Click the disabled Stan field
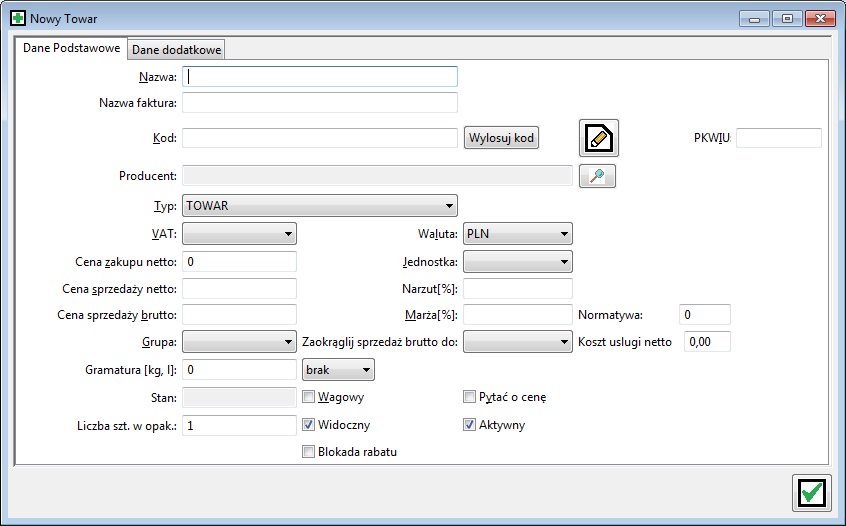846x526 pixels. [240, 398]
